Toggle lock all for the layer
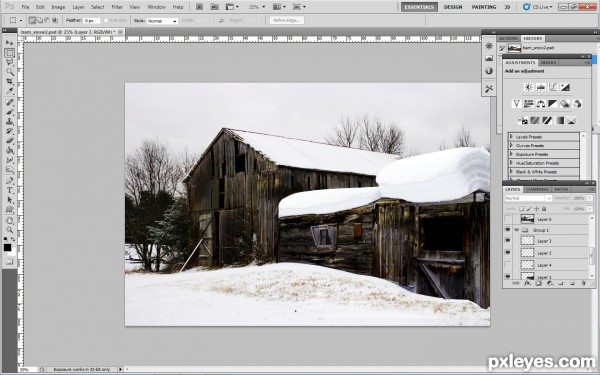 [544, 209]
